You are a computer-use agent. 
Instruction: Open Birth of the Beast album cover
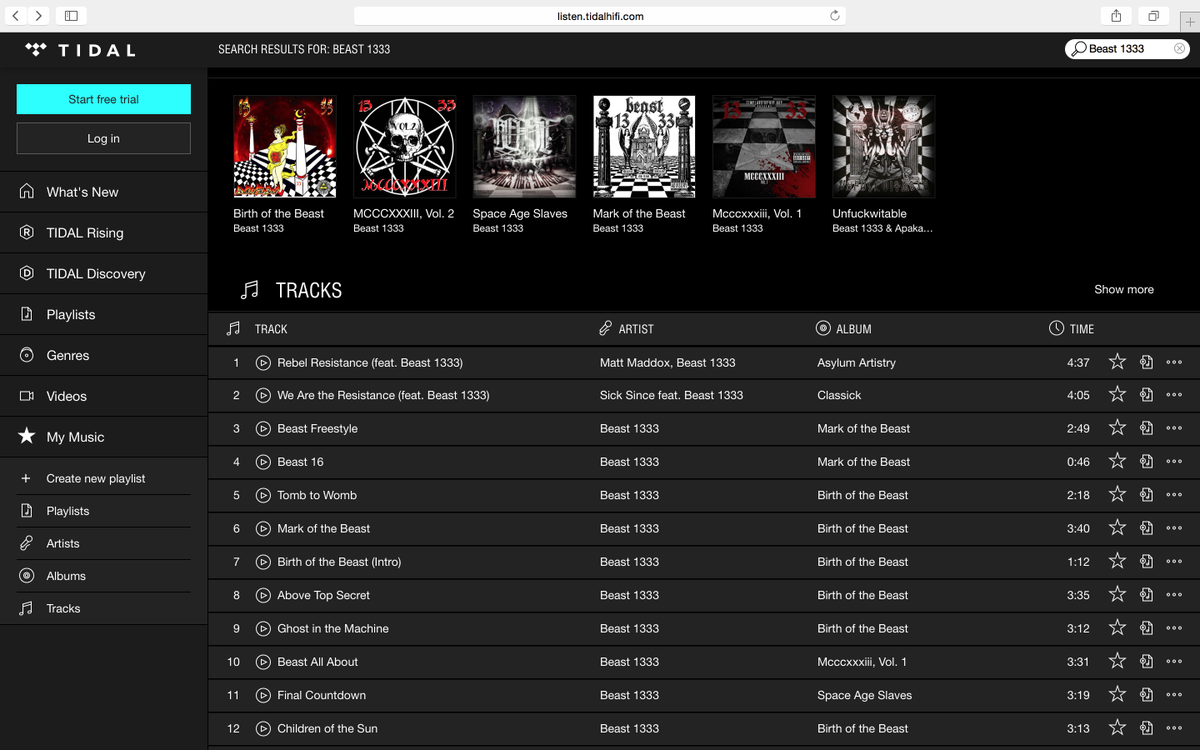pyautogui.click(x=285, y=147)
